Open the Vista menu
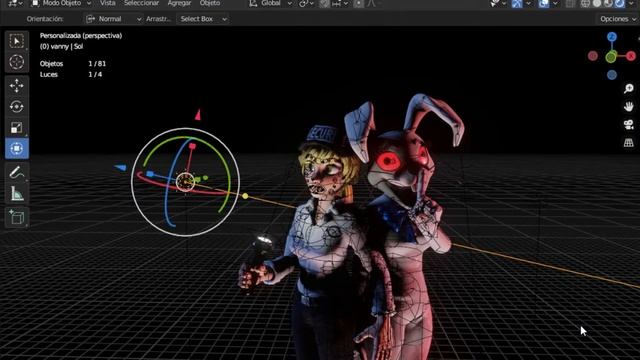The width and height of the screenshot is (640, 360). coord(108,3)
